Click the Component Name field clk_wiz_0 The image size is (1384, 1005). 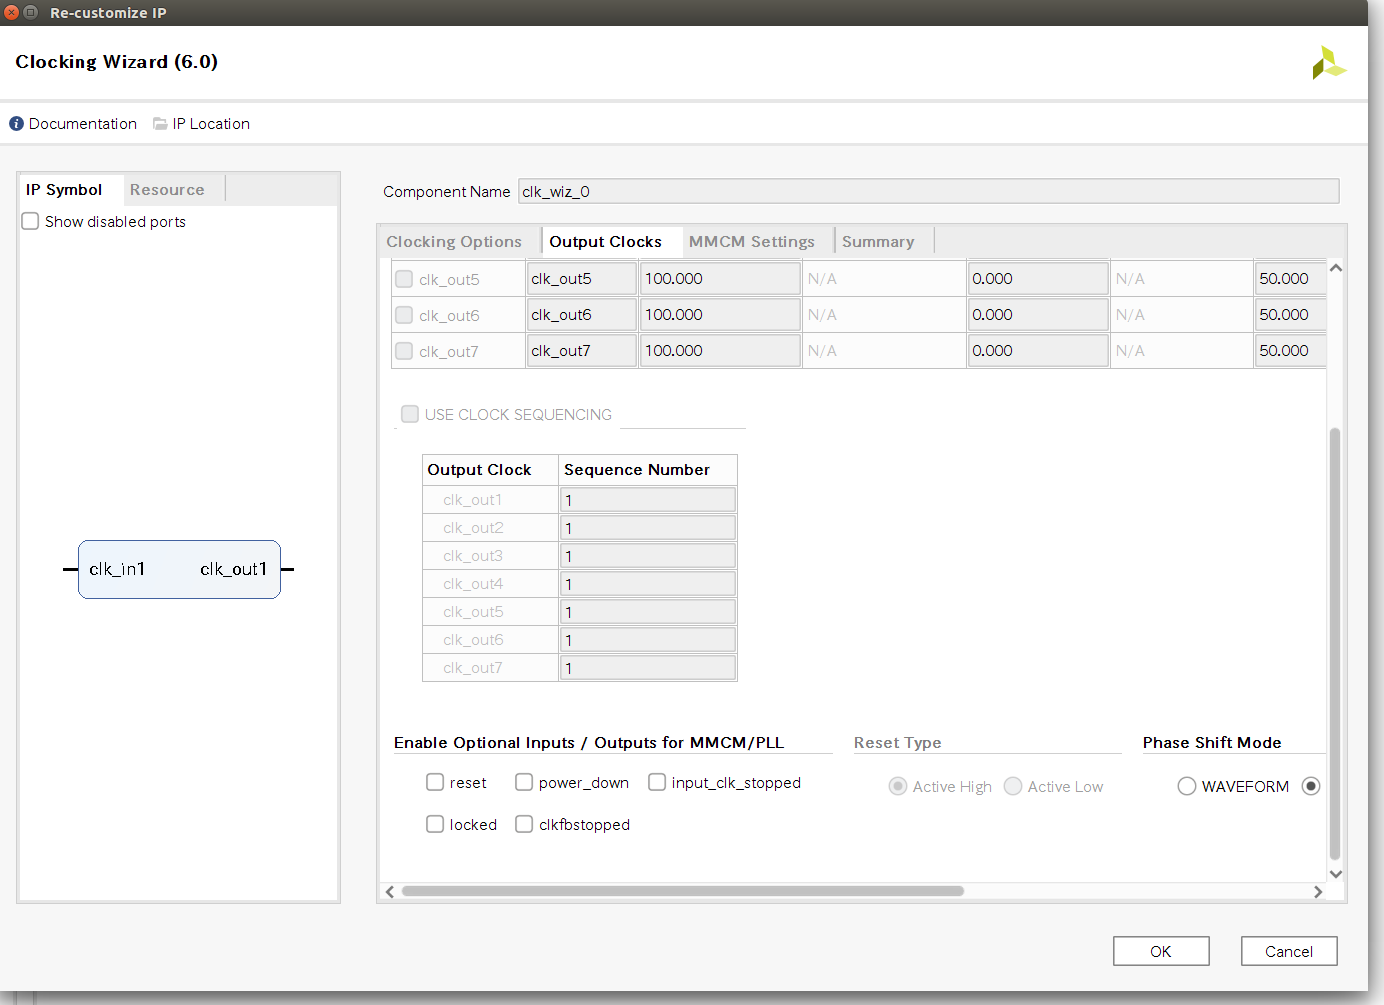pyautogui.click(x=928, y=191)
